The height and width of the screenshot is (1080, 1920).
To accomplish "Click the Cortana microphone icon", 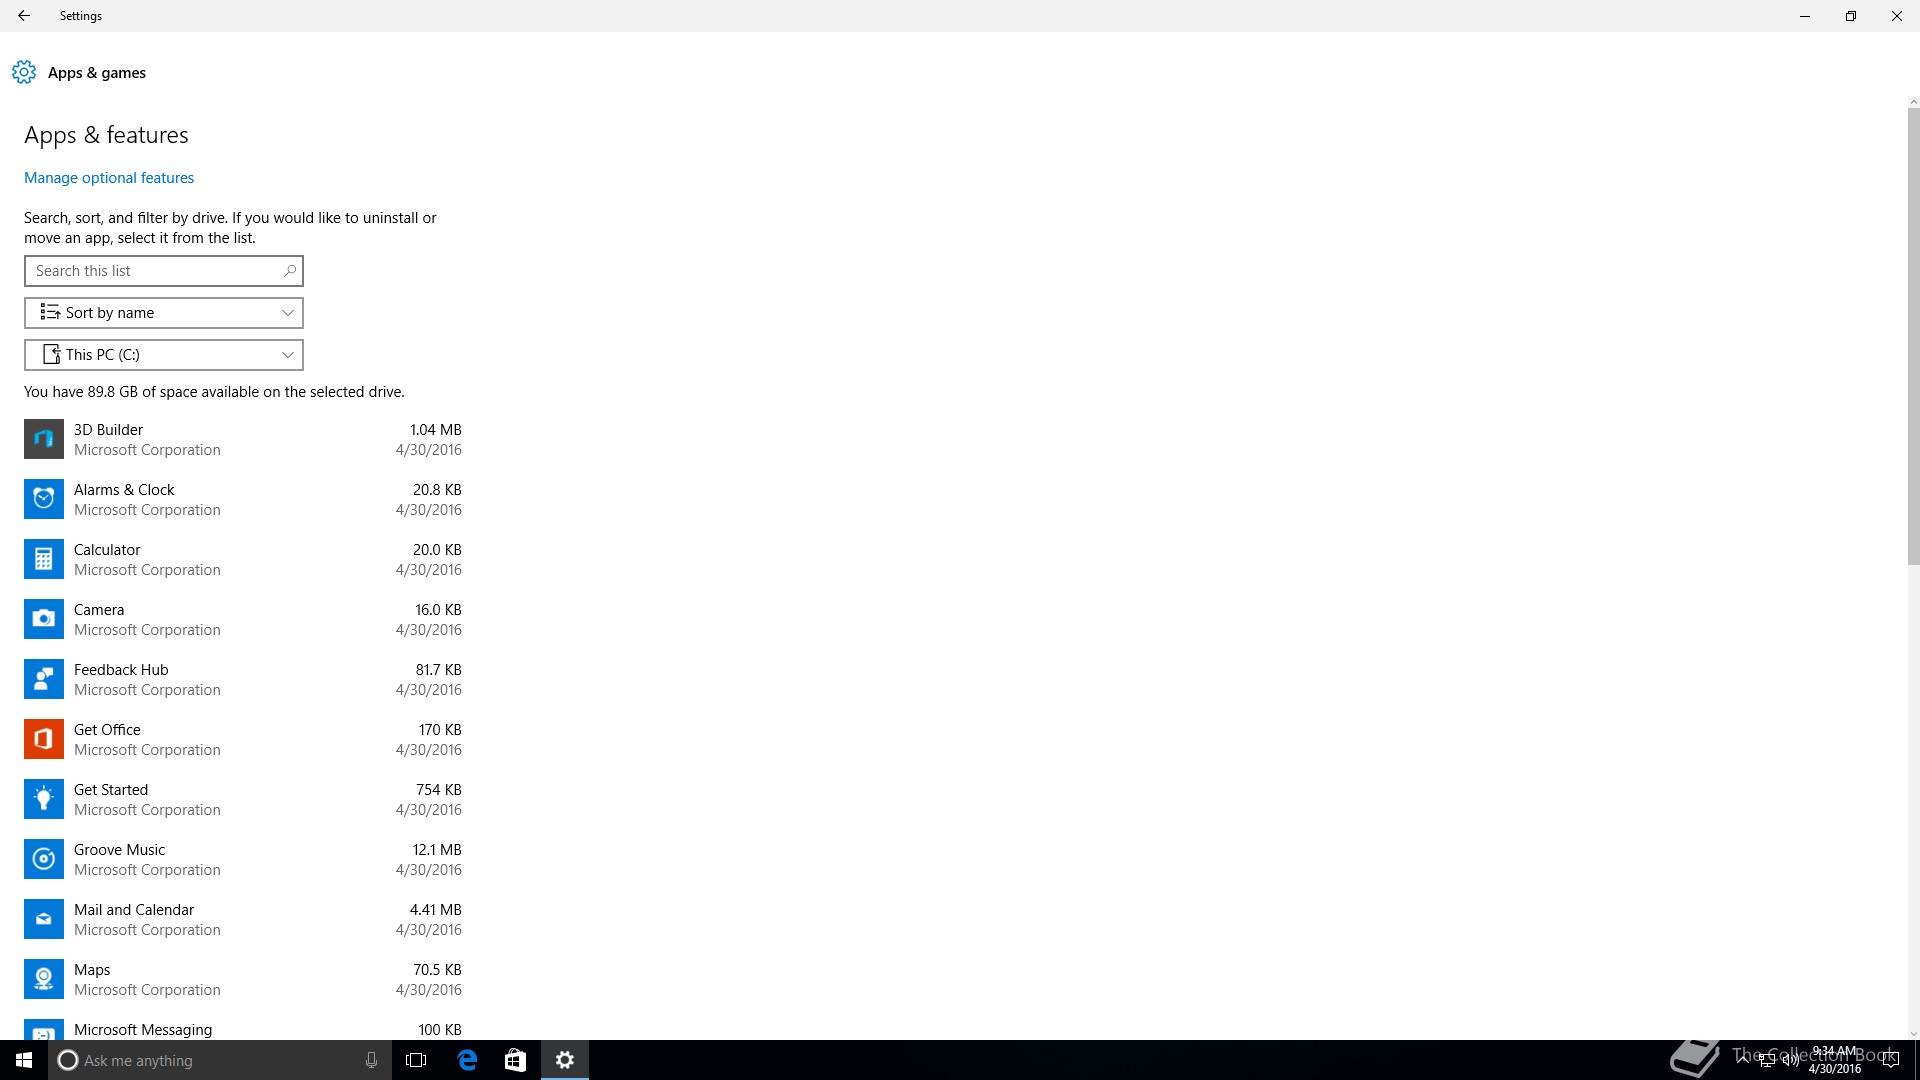I will pyautogui.click(x=371, y=1060).
